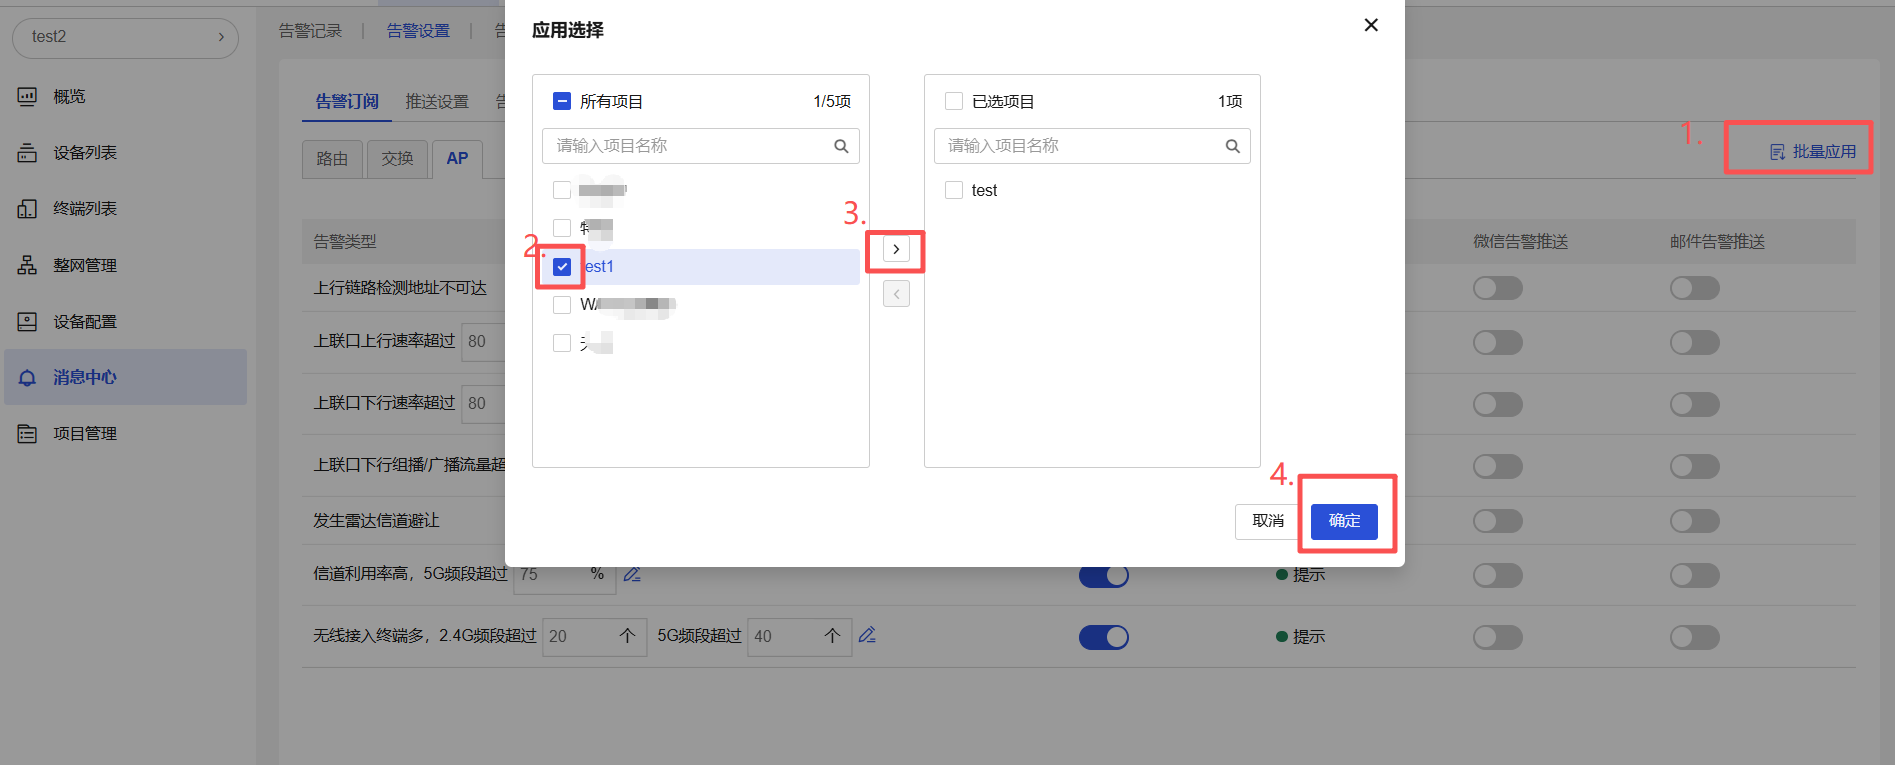Switch to the 推送设置 tab

coord(437,101)
